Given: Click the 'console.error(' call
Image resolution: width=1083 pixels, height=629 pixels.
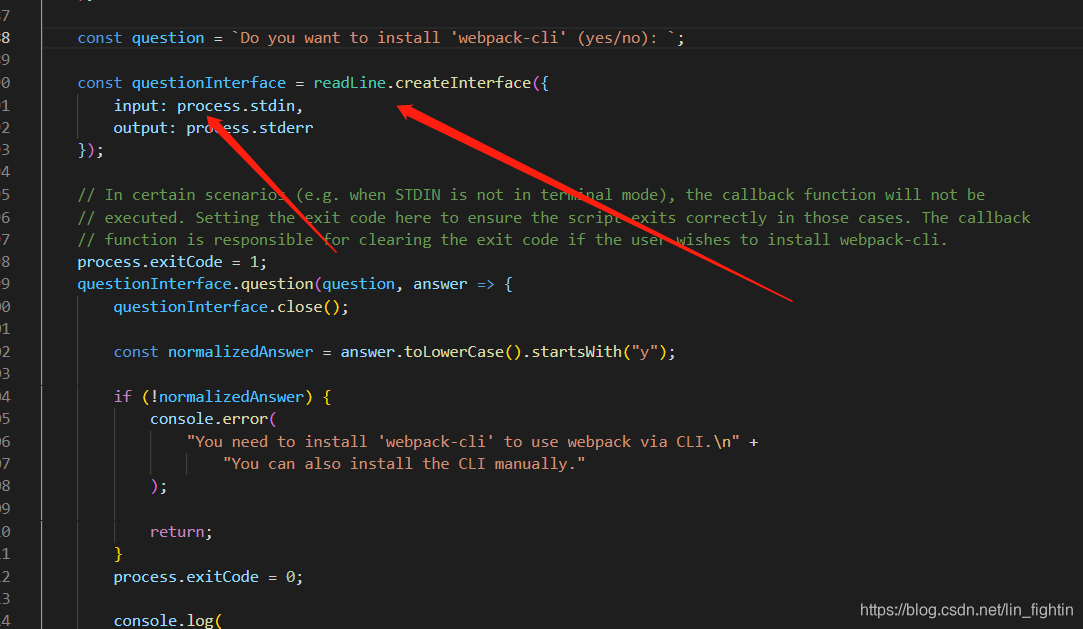Looking at the screenshot, I should 213,418.
